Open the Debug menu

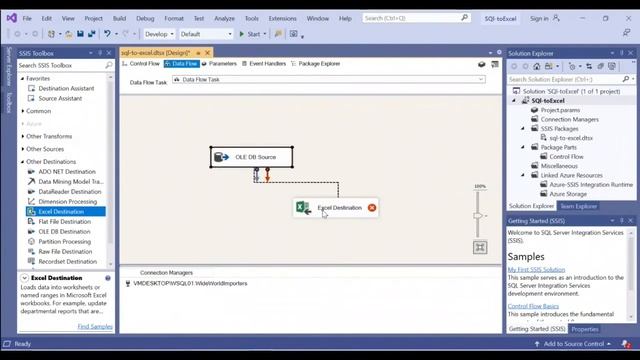[x=145, y=18]
